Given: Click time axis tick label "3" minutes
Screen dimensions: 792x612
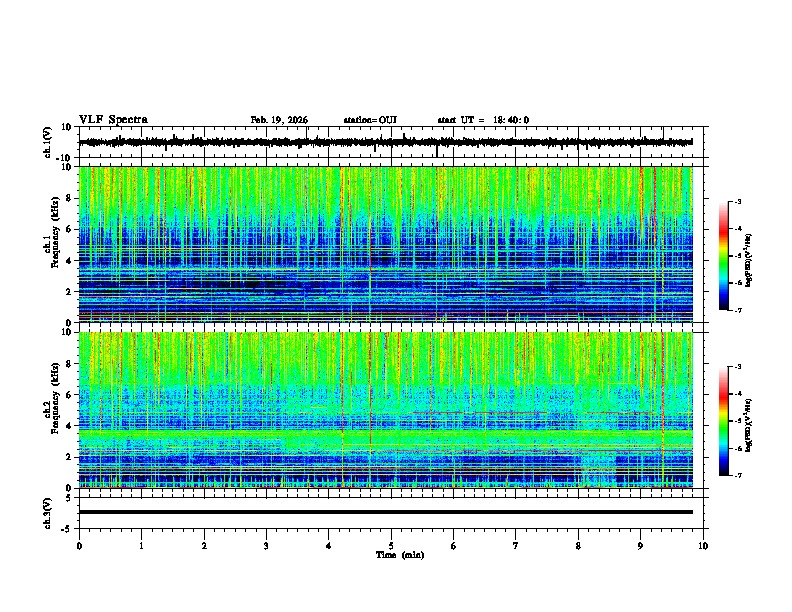Looking at the screenshot, I should 266,546.
